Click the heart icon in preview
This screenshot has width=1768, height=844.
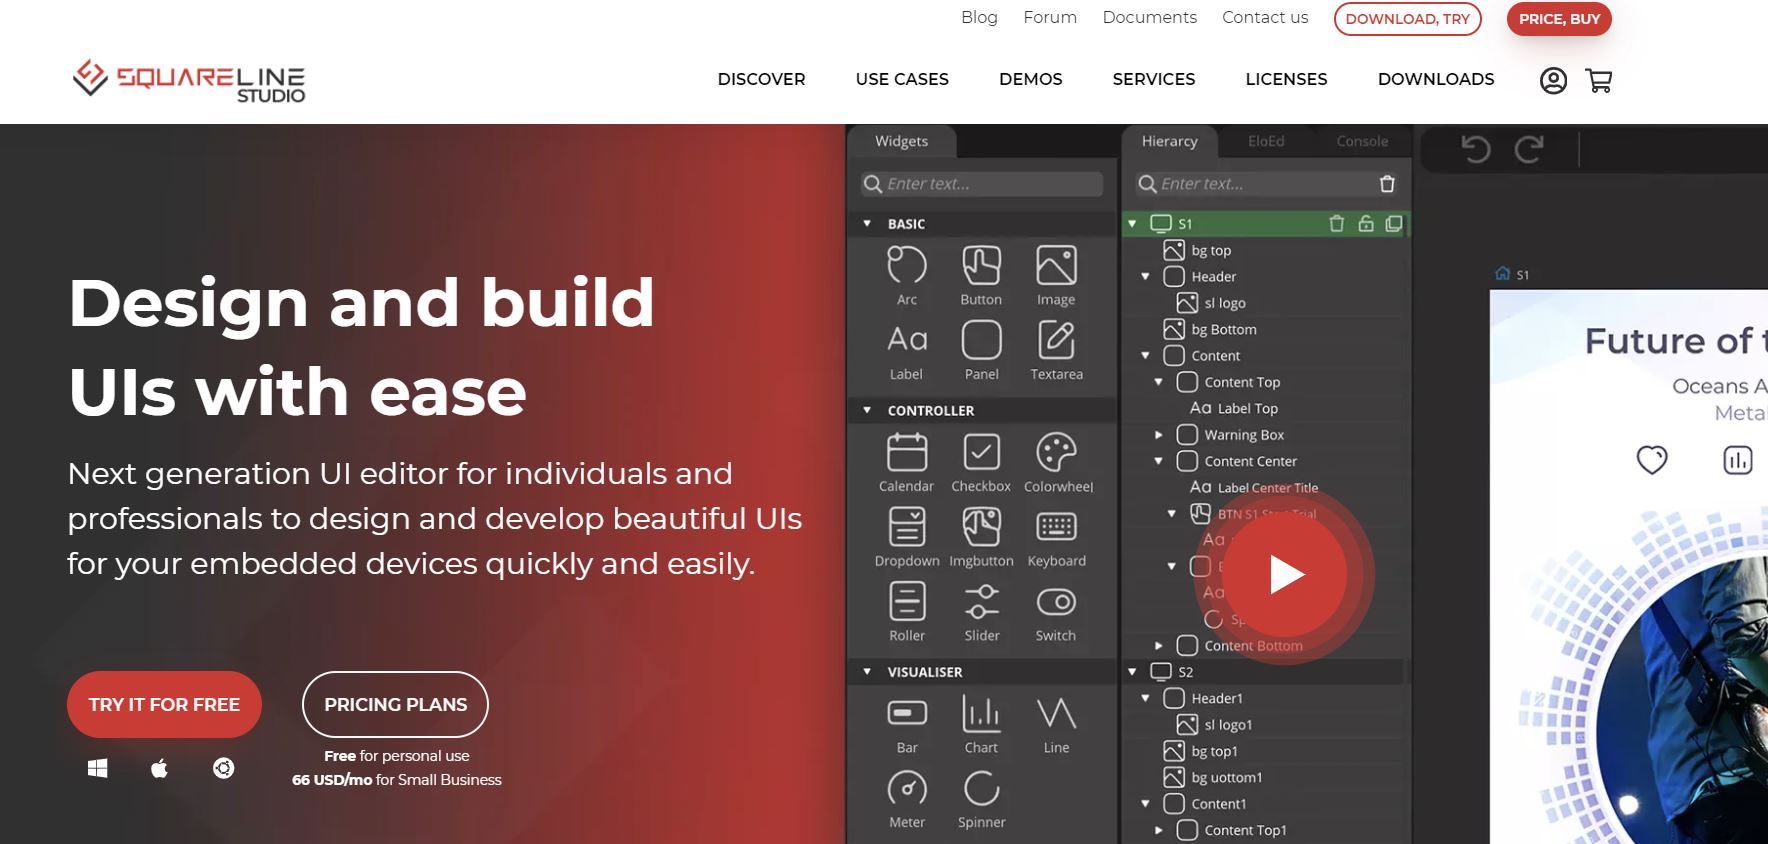point(1652,459)
